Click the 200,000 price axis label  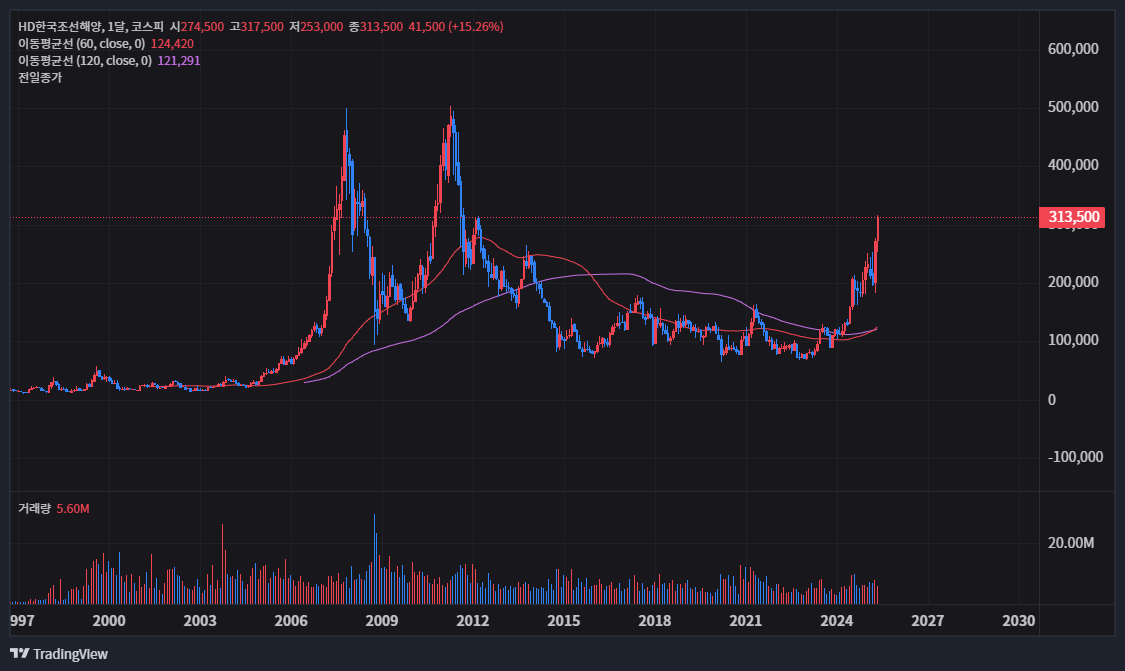(x=1073, y=282)
